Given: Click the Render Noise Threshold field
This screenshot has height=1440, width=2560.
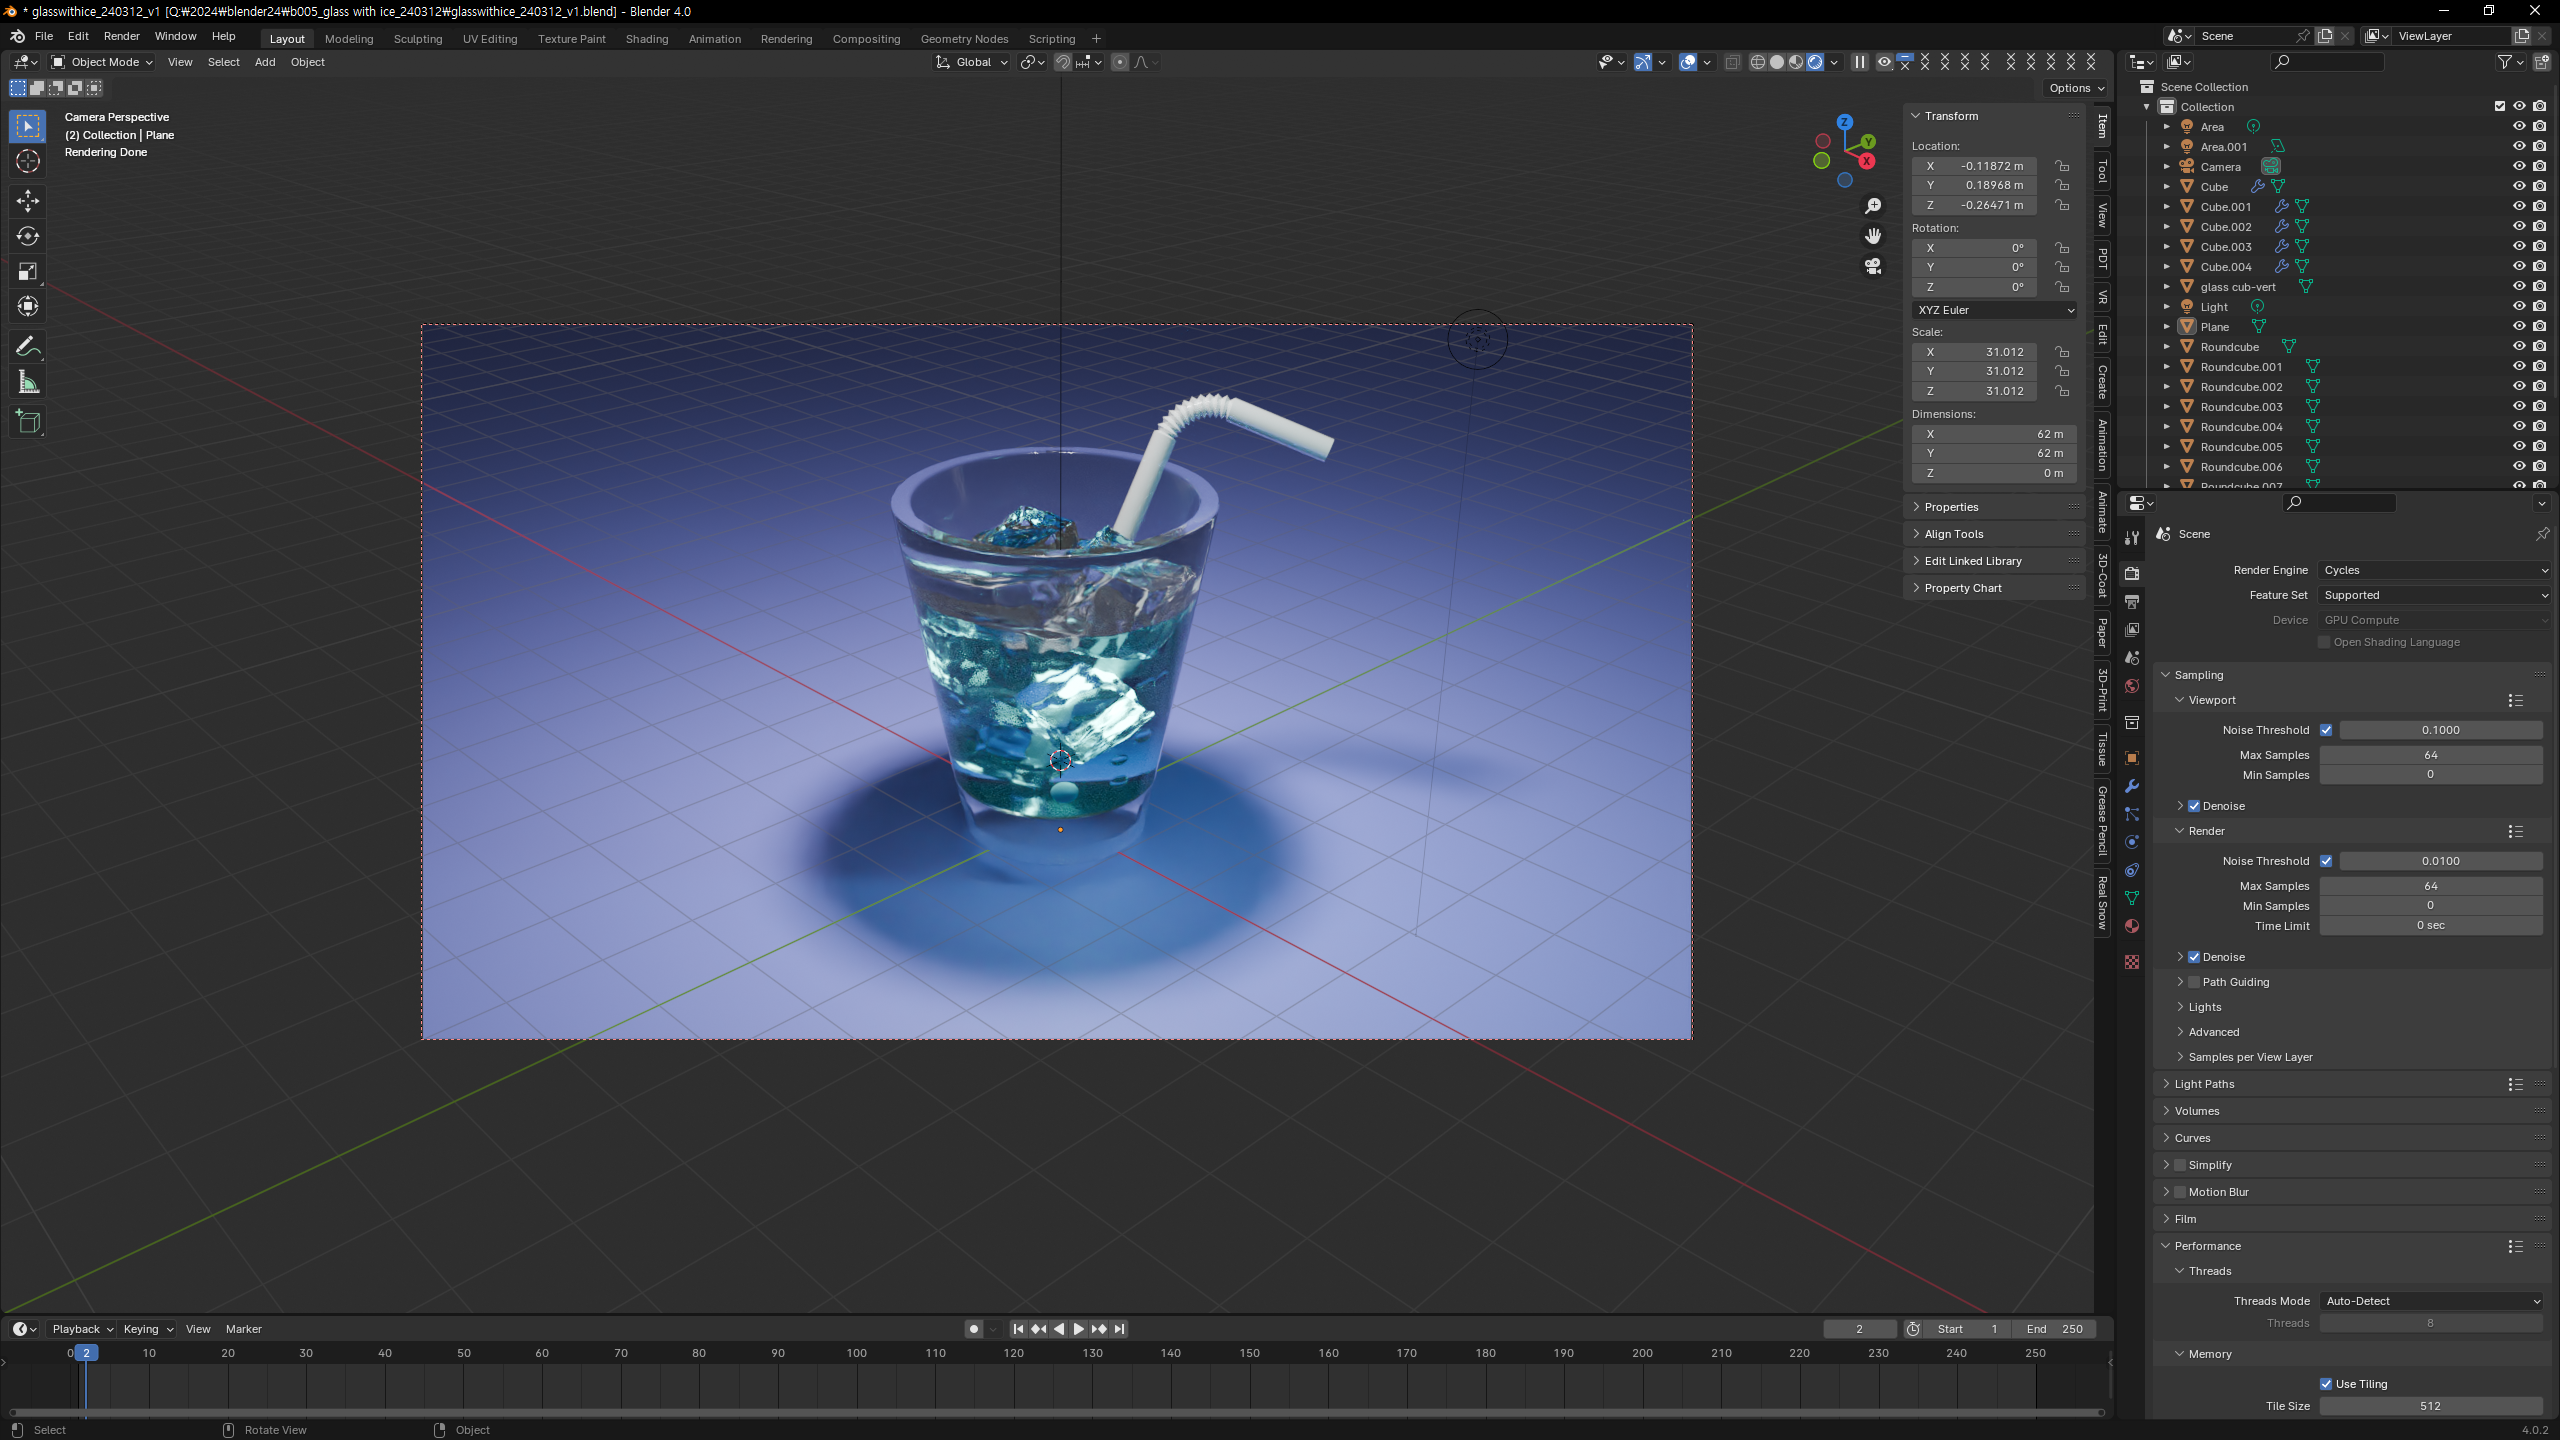Looking at the screenshot, I should point(2440,861).
